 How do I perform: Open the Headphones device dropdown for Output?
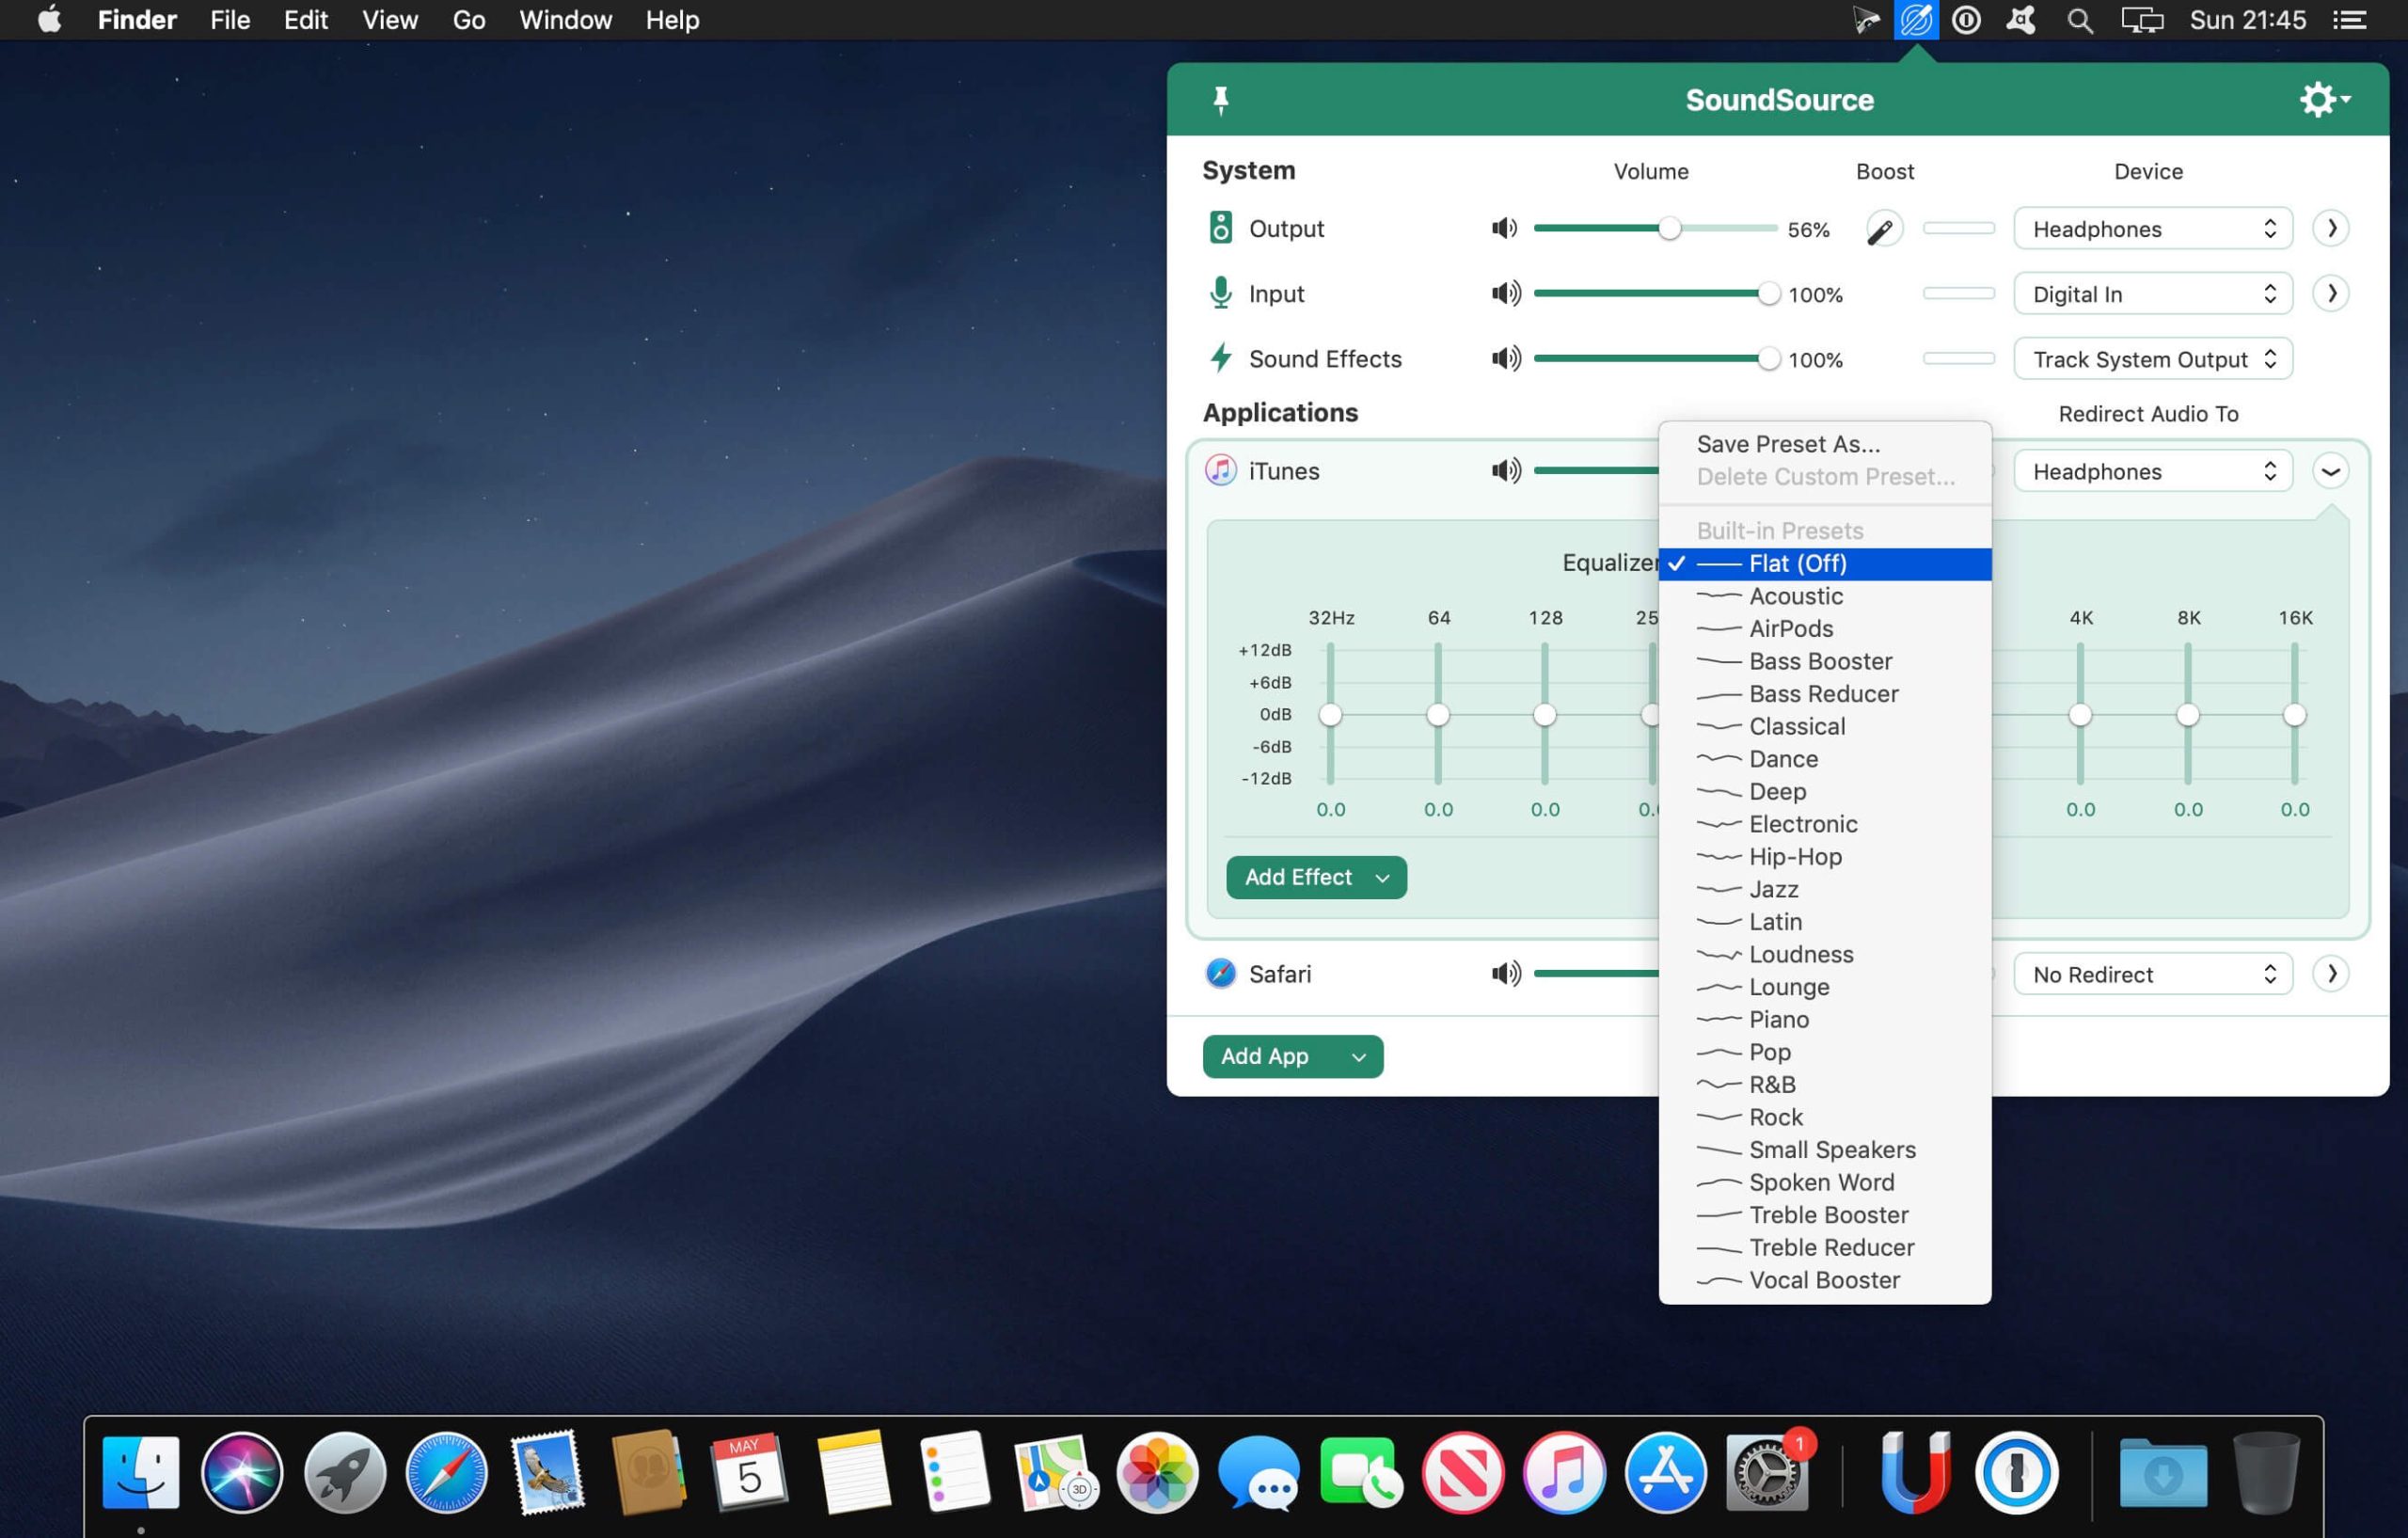click(2152, 228)
